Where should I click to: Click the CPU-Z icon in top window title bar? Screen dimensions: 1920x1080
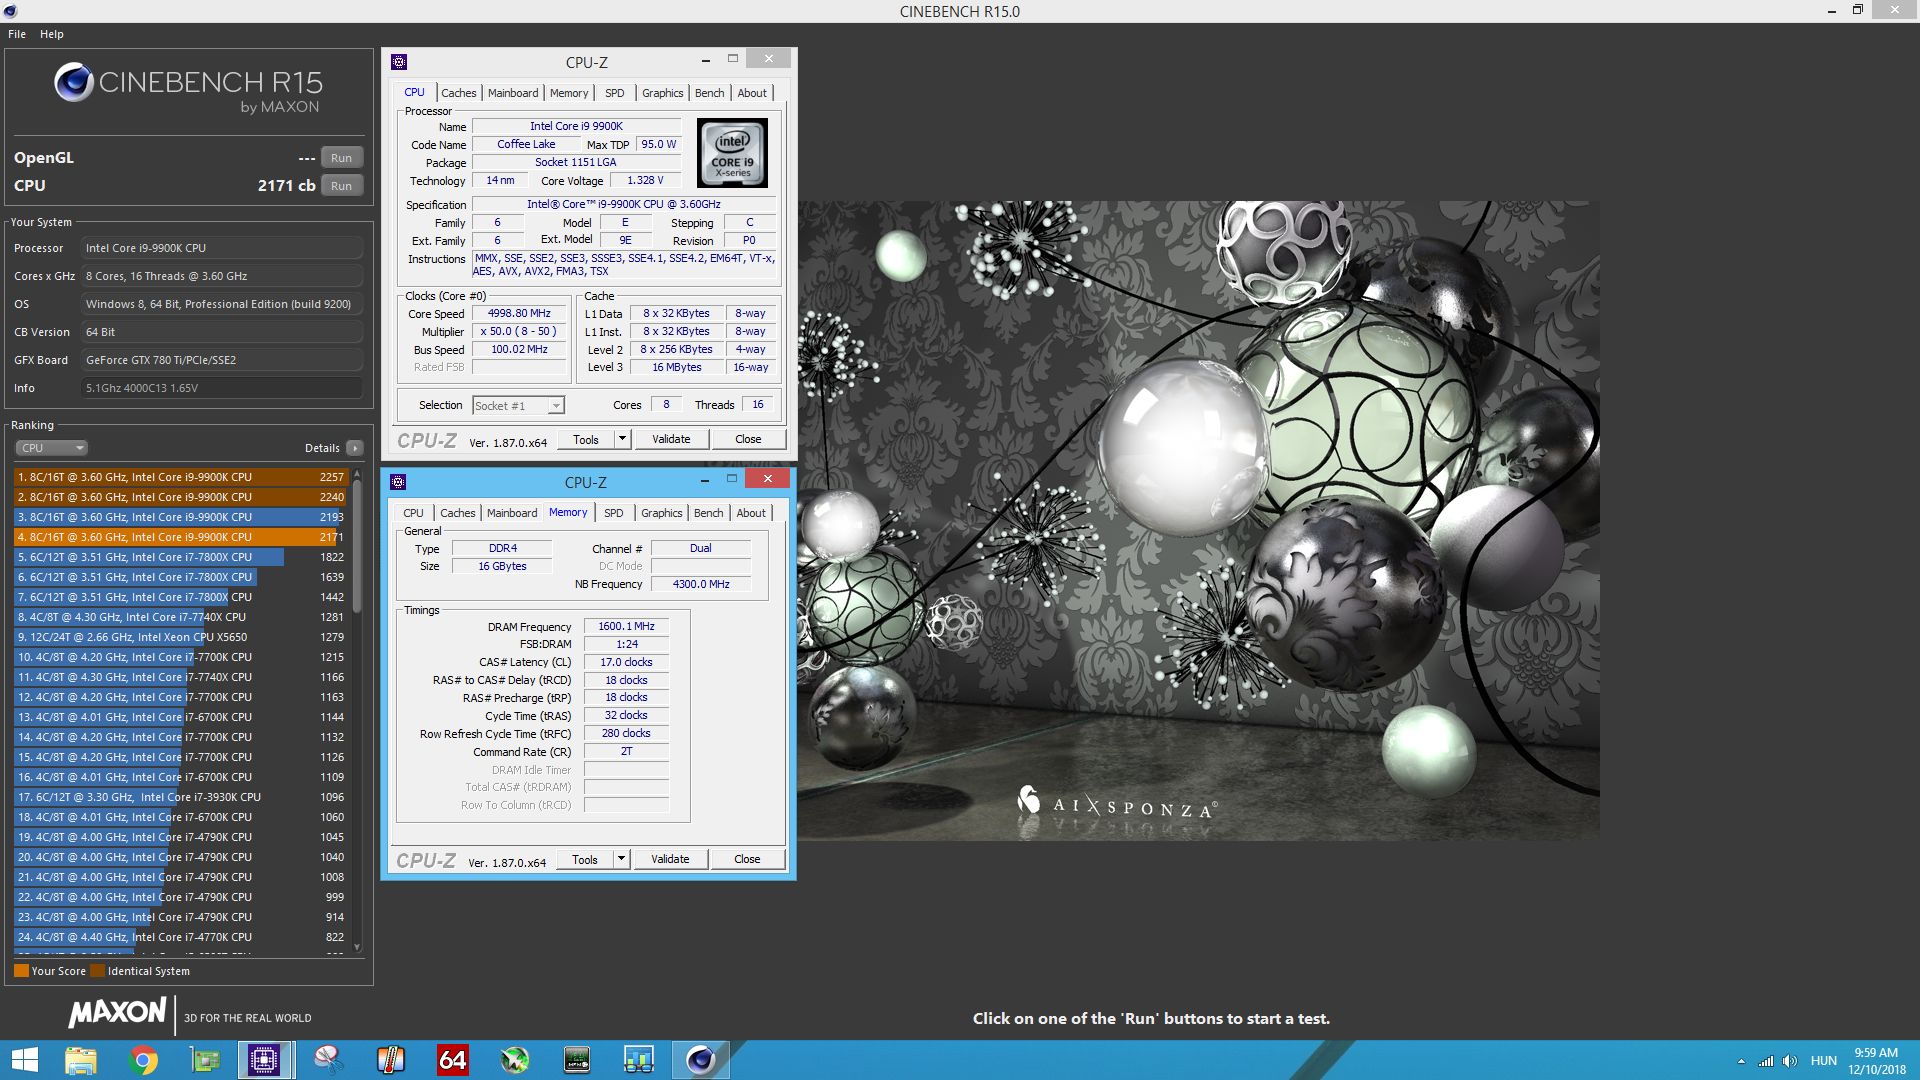(399, 62)
